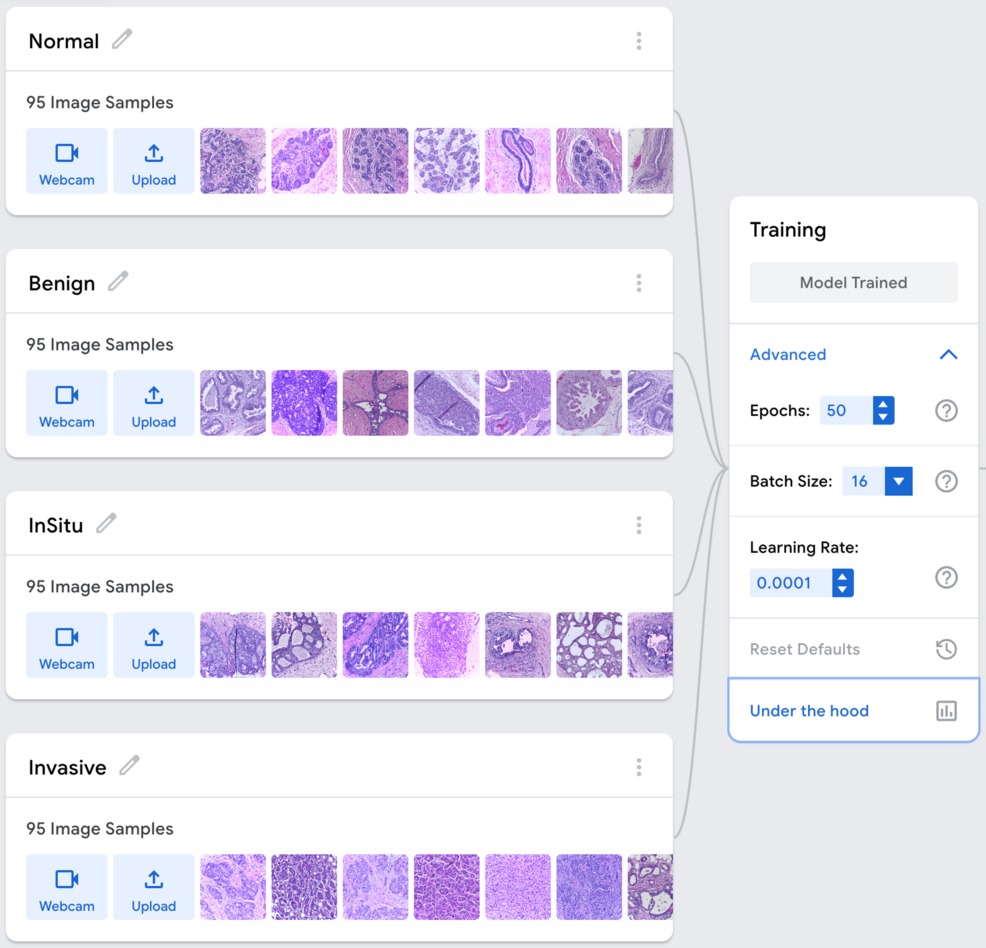986x948 pixels.
Task: Click the pencil edit icon beside InSitu
Action: click(x=107, y=522)
